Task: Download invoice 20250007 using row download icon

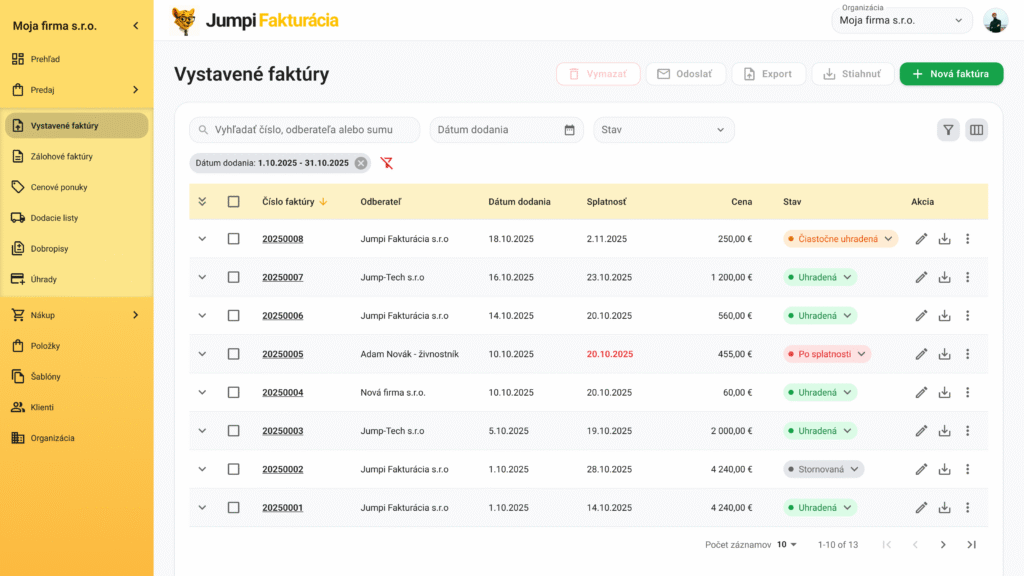Action: click(x=944, y=277)
